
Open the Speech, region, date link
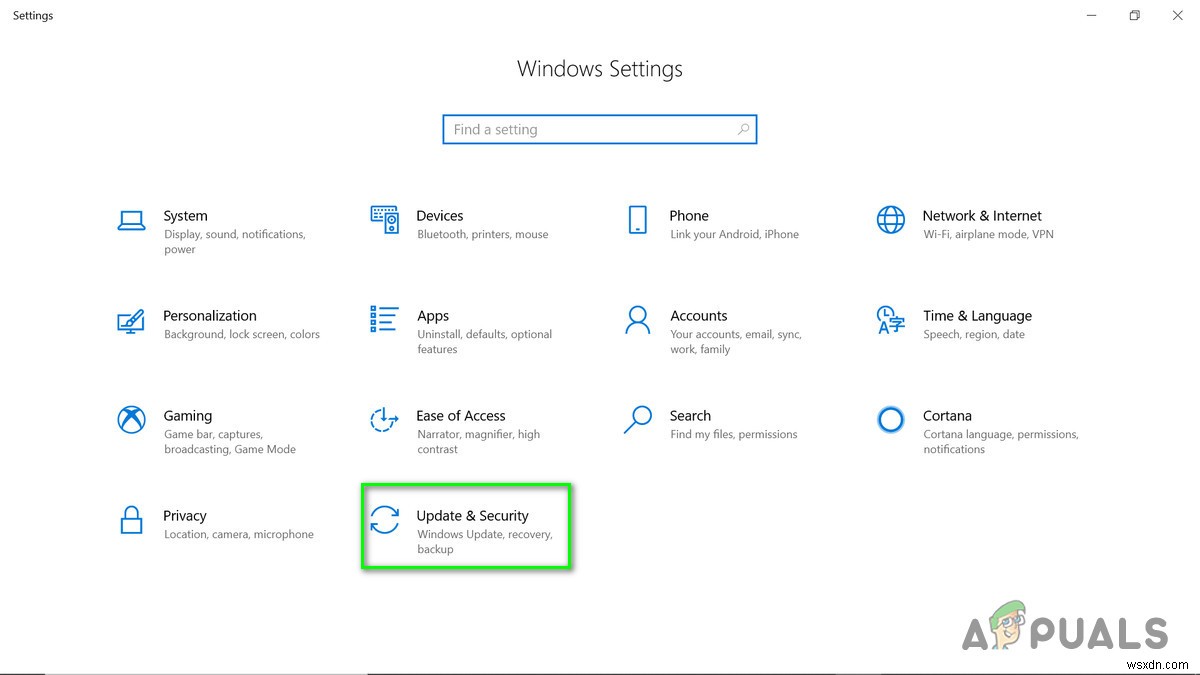[x=972, y=334]
